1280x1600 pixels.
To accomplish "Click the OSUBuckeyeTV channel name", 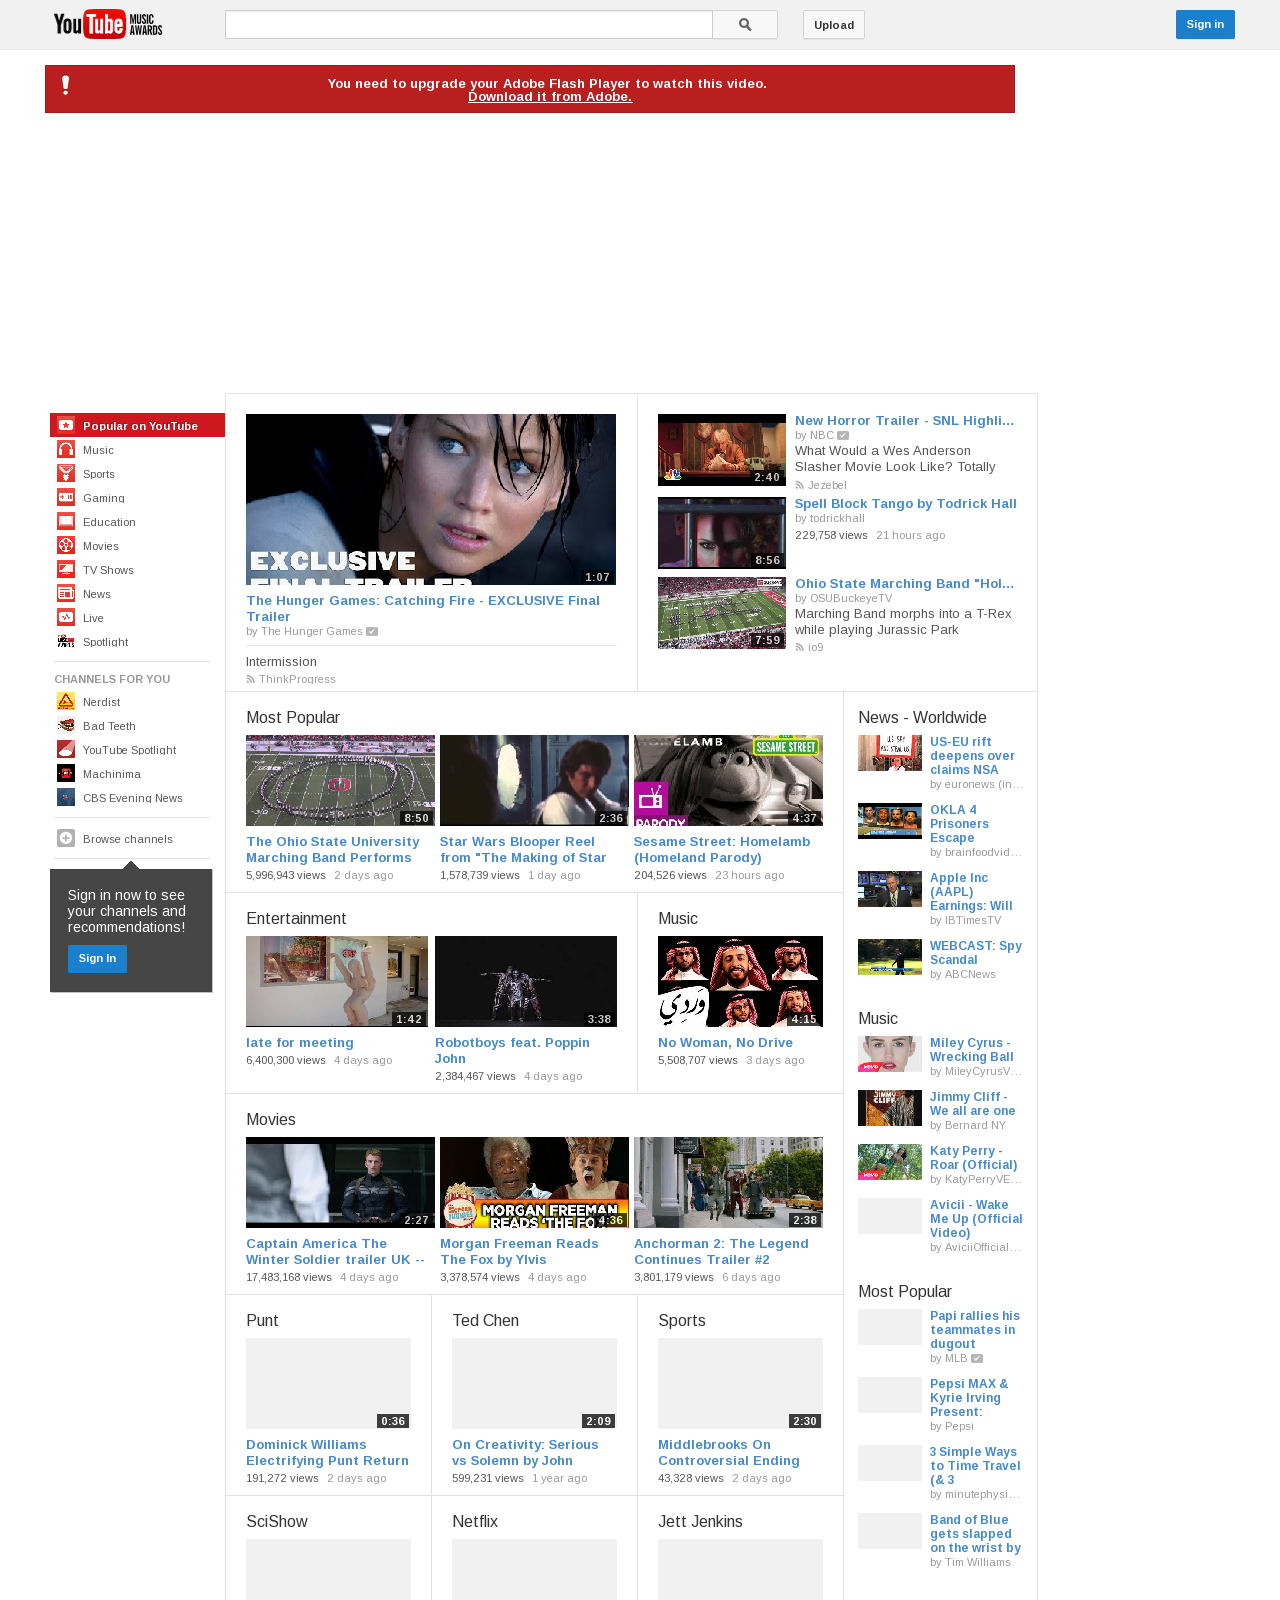I will [x=851, y=599].
